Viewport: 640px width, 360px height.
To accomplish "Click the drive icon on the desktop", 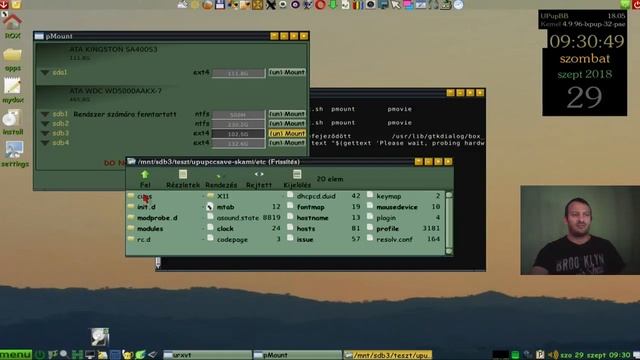I will coord(100,337).
